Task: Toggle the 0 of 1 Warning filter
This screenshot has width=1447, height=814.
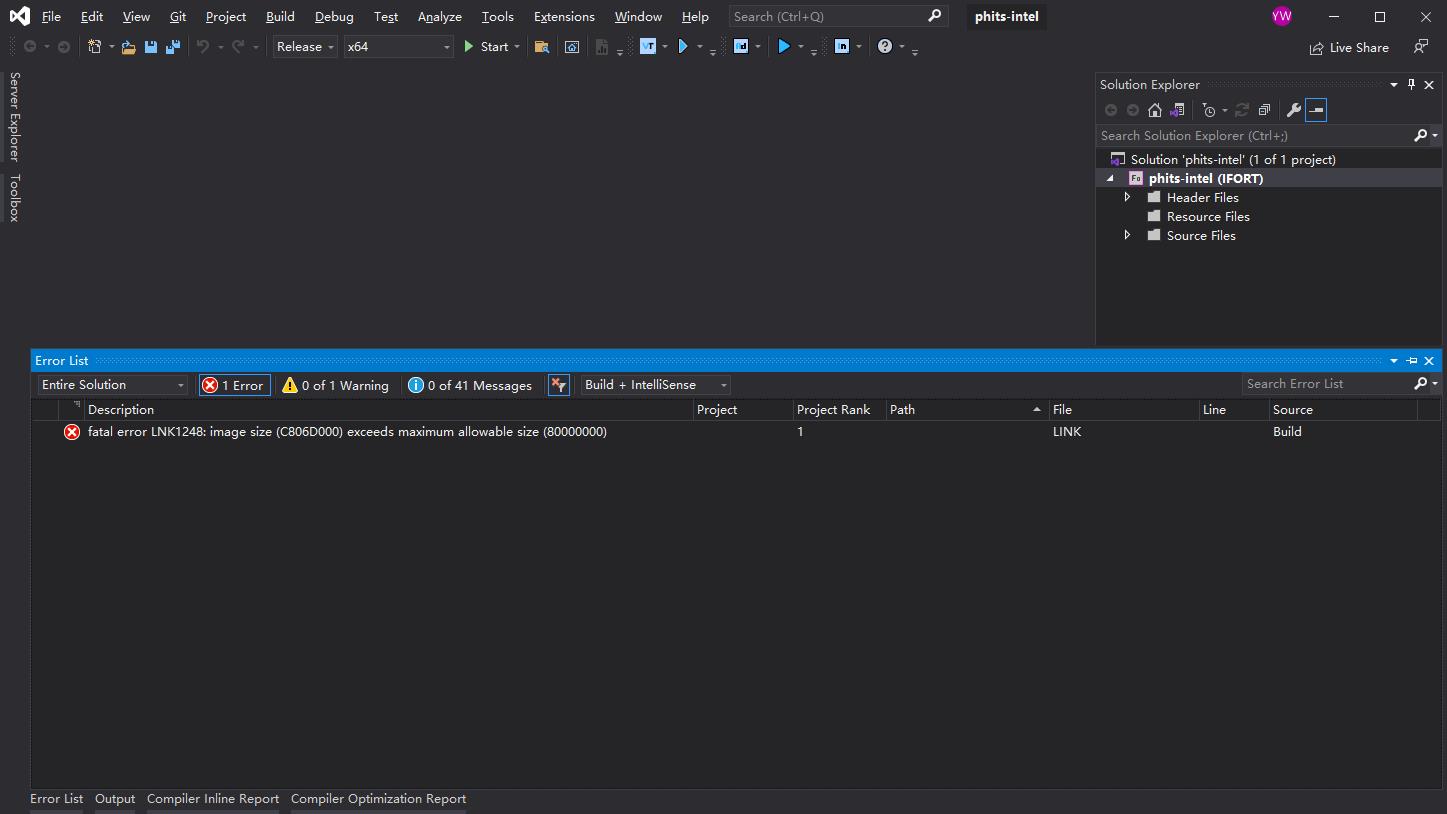Action: point(336,385)
